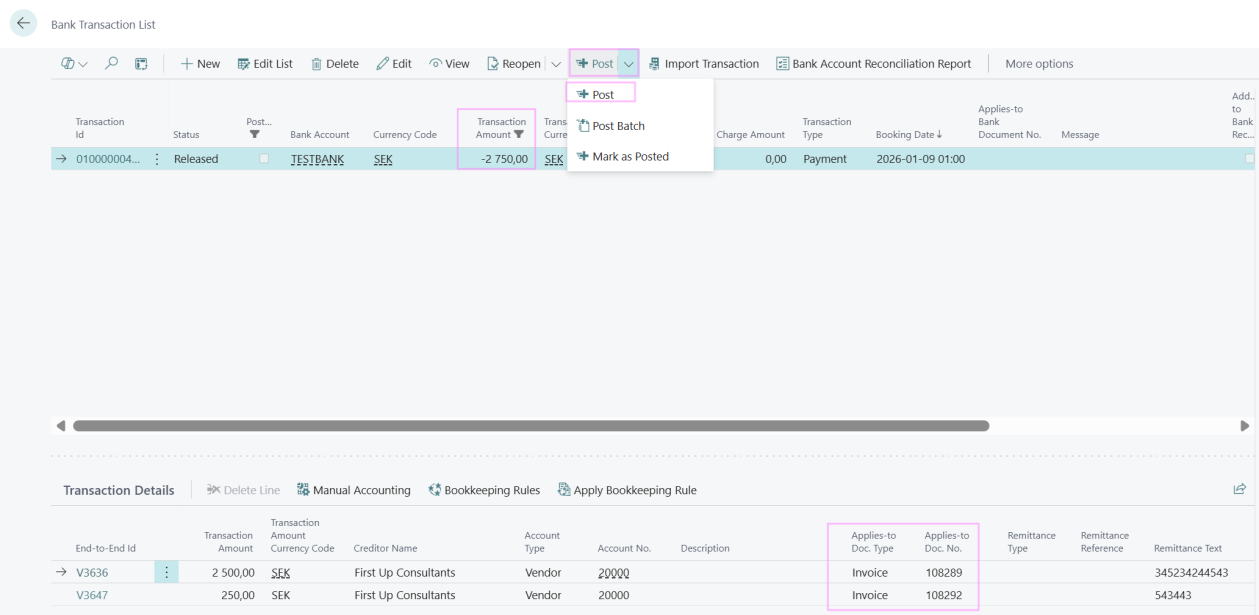This screenshot has width=1259, height=615.
Task: Open End-to-End Id V3647
Action: point(92,595)
